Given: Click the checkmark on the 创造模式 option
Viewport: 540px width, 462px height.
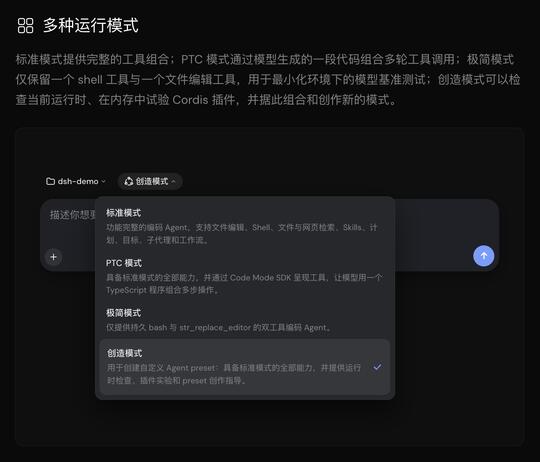Looking at the screenshot, I should coord(377,367).
